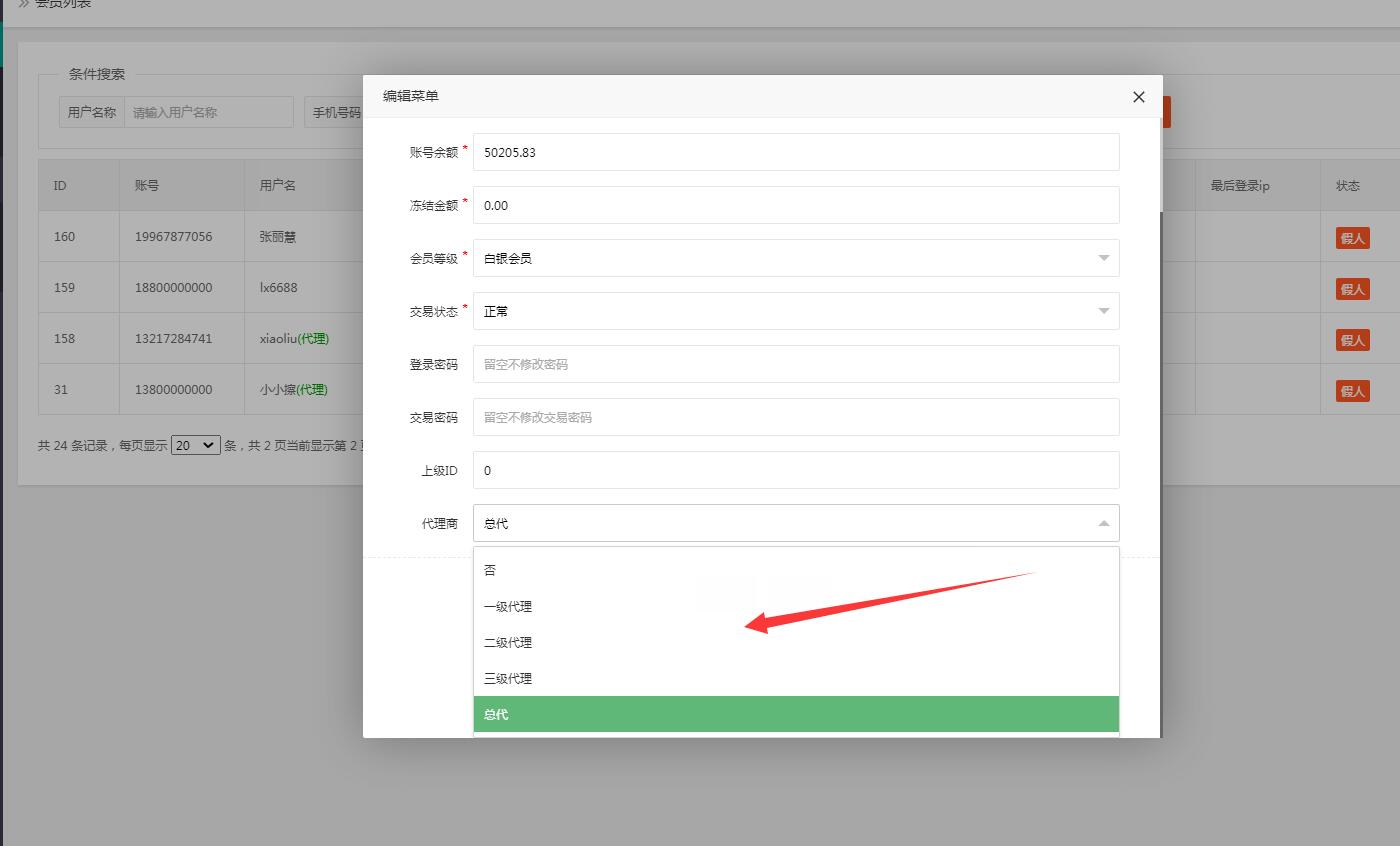Collapse the 代理商 dropdown arrow
The image size is (1400, 846).
coord(1103,523)
